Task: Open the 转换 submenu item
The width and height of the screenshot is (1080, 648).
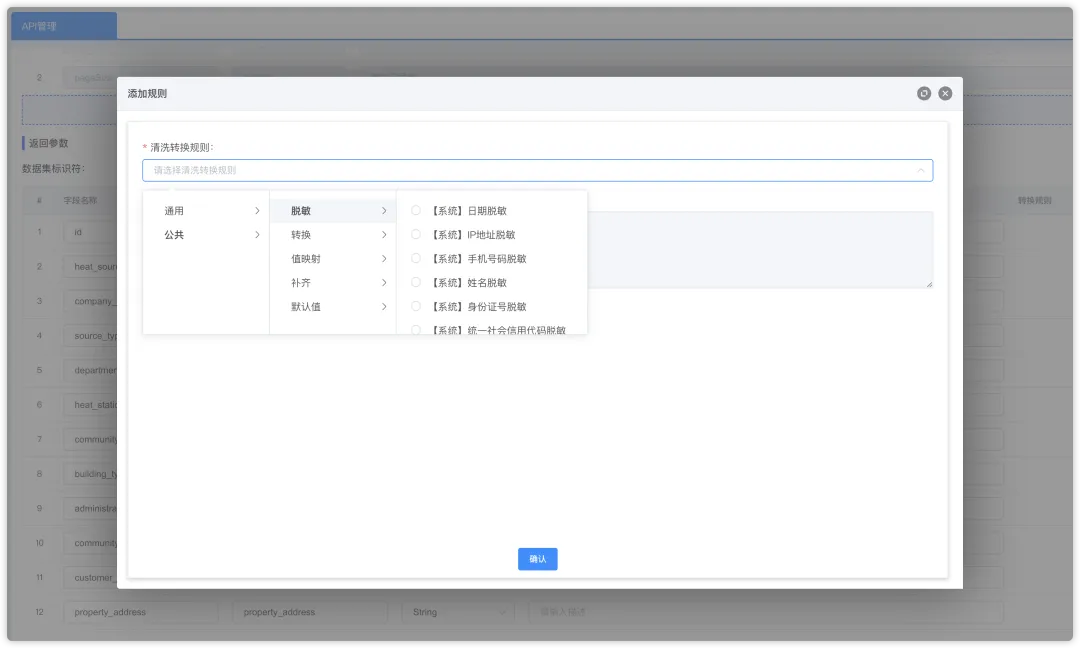Action: pos(333,235)
